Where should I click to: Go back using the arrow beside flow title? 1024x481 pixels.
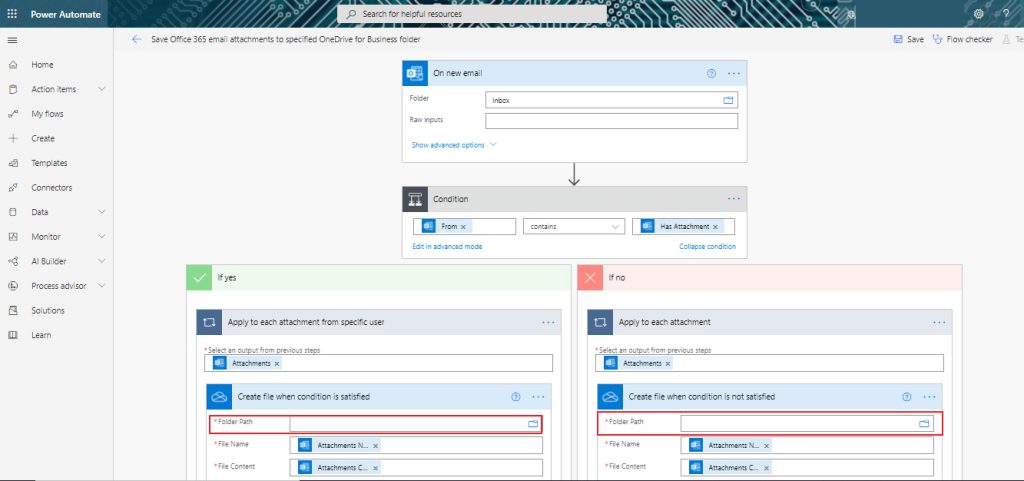coord(136,39)
